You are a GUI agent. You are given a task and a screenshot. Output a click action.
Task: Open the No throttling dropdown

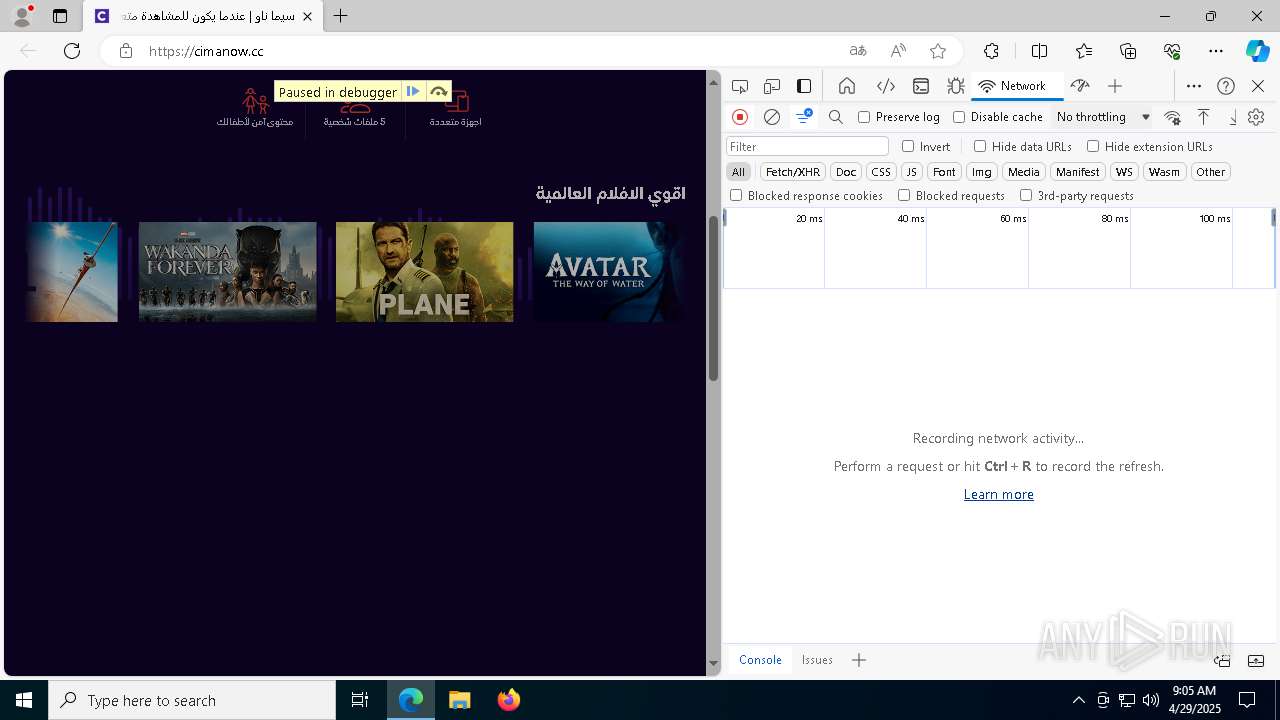click(1103, 117)
